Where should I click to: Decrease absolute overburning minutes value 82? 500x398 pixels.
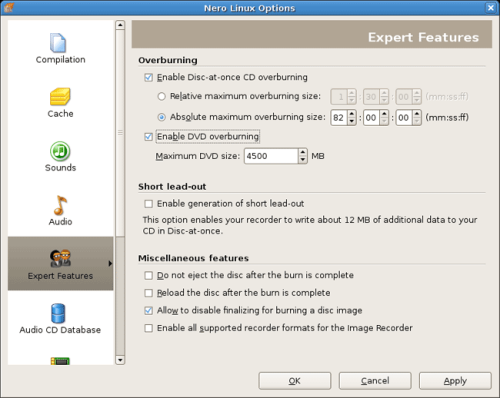pos(352,121)
